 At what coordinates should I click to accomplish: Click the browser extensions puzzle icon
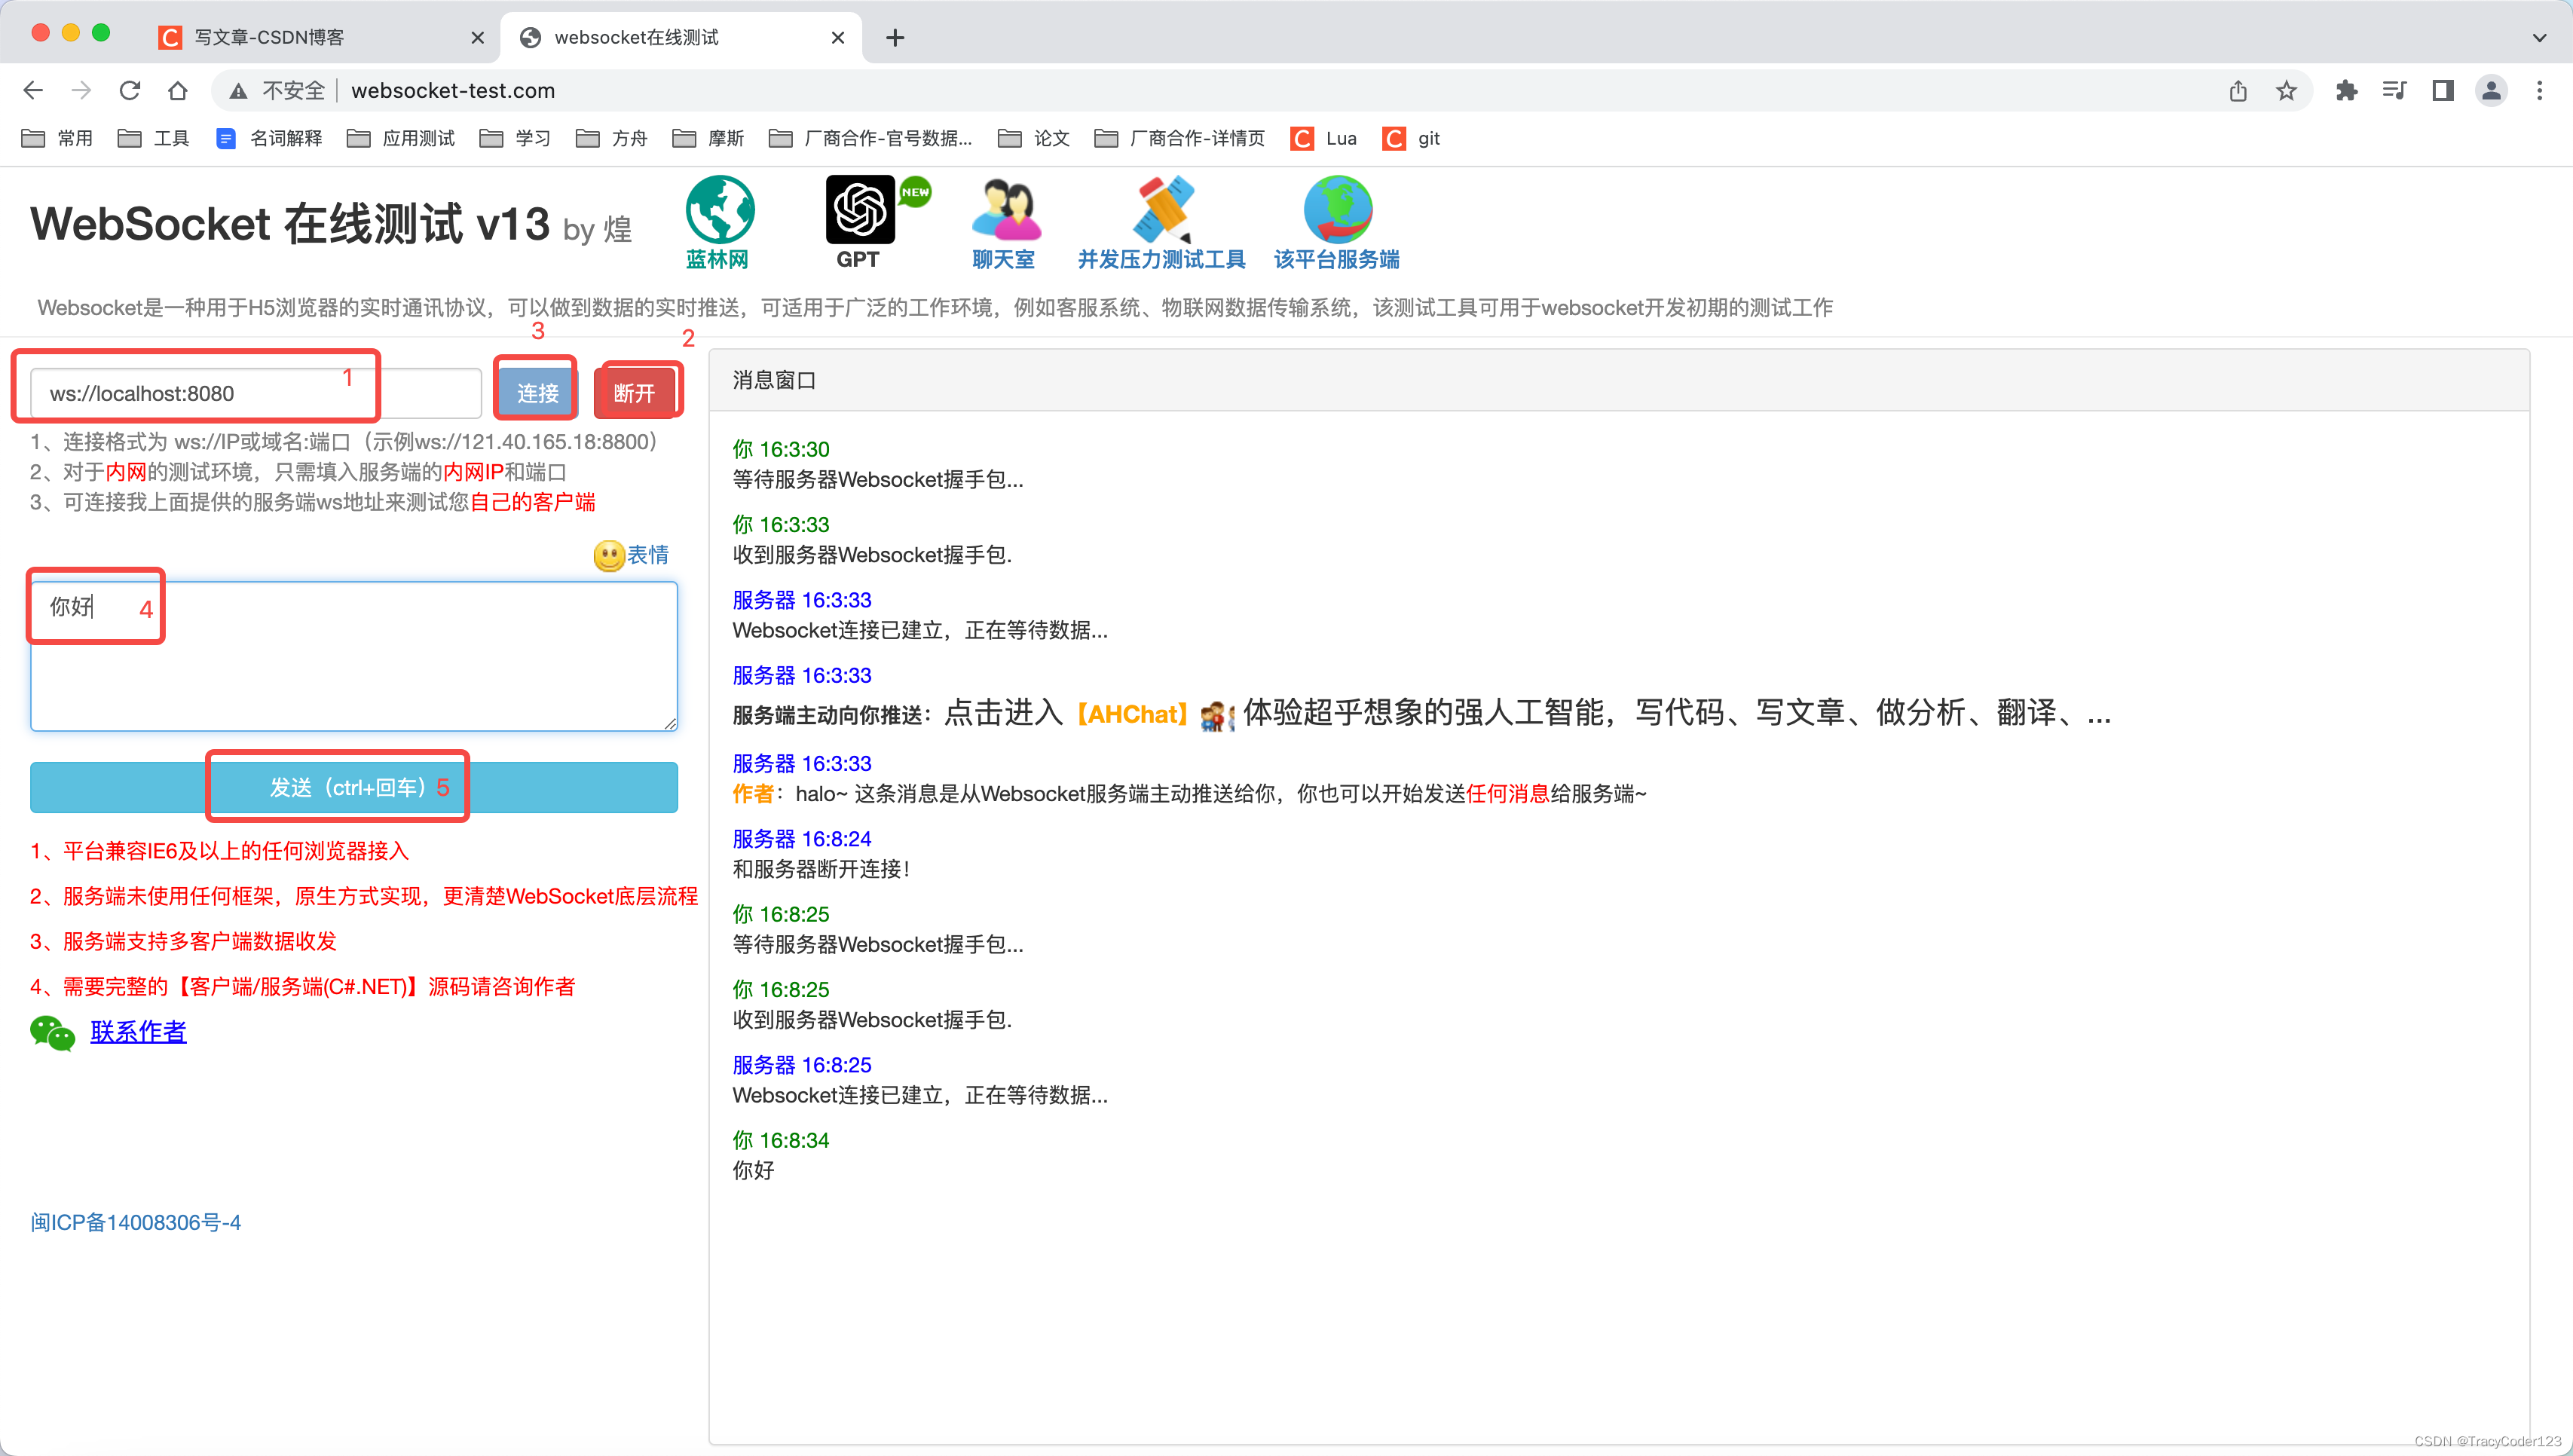[2345, 90]
